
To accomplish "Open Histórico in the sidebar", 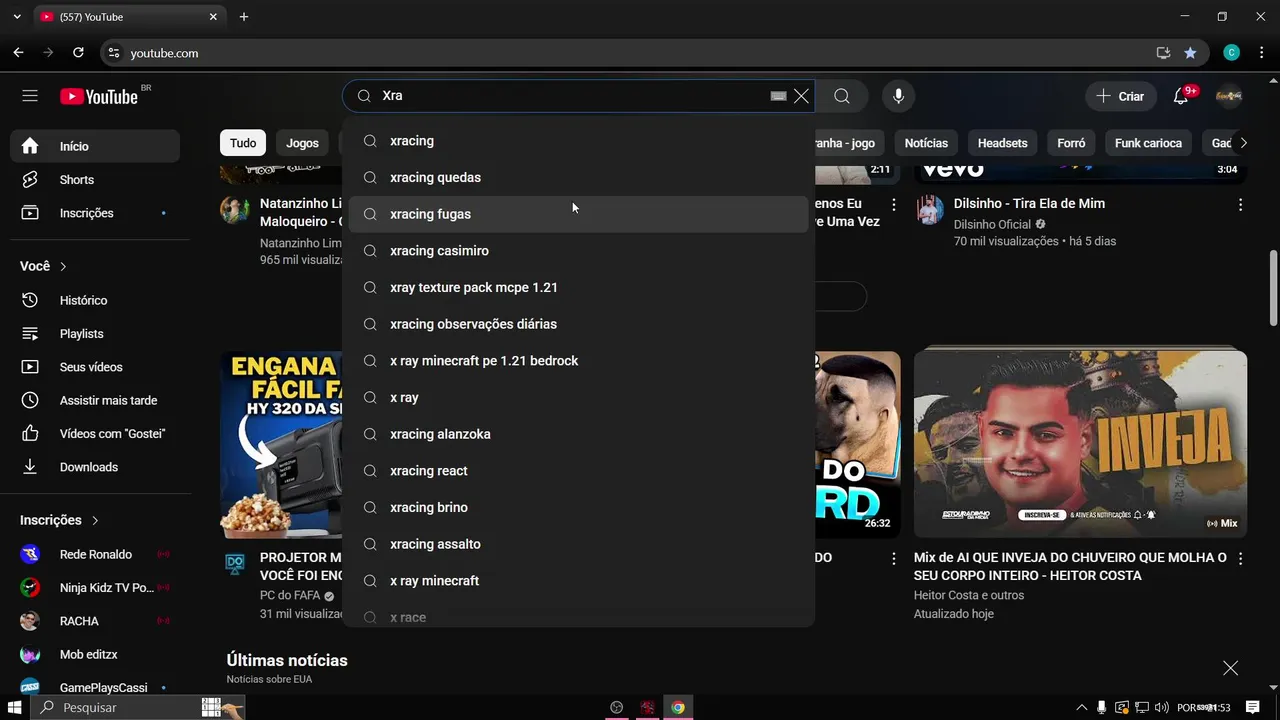I will click(x=95, y=300).
